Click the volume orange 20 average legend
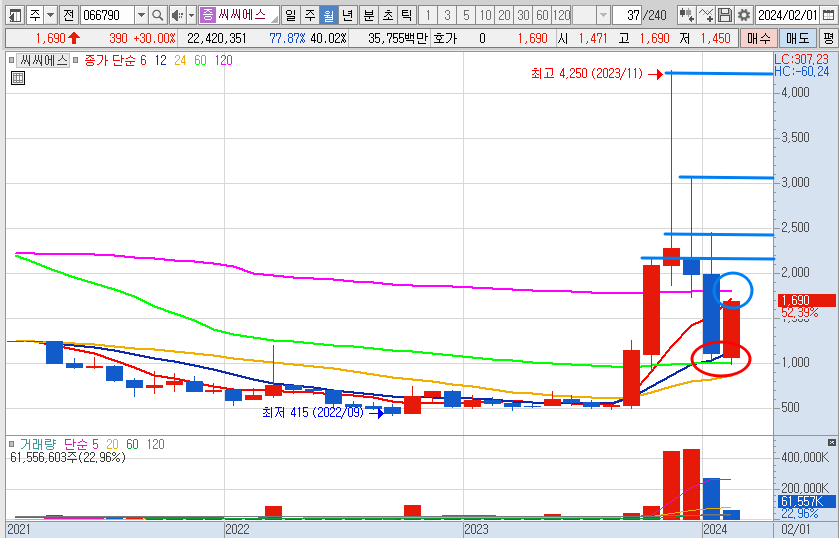Viewport: 839px width, 538px height. [x=112, y=444]
